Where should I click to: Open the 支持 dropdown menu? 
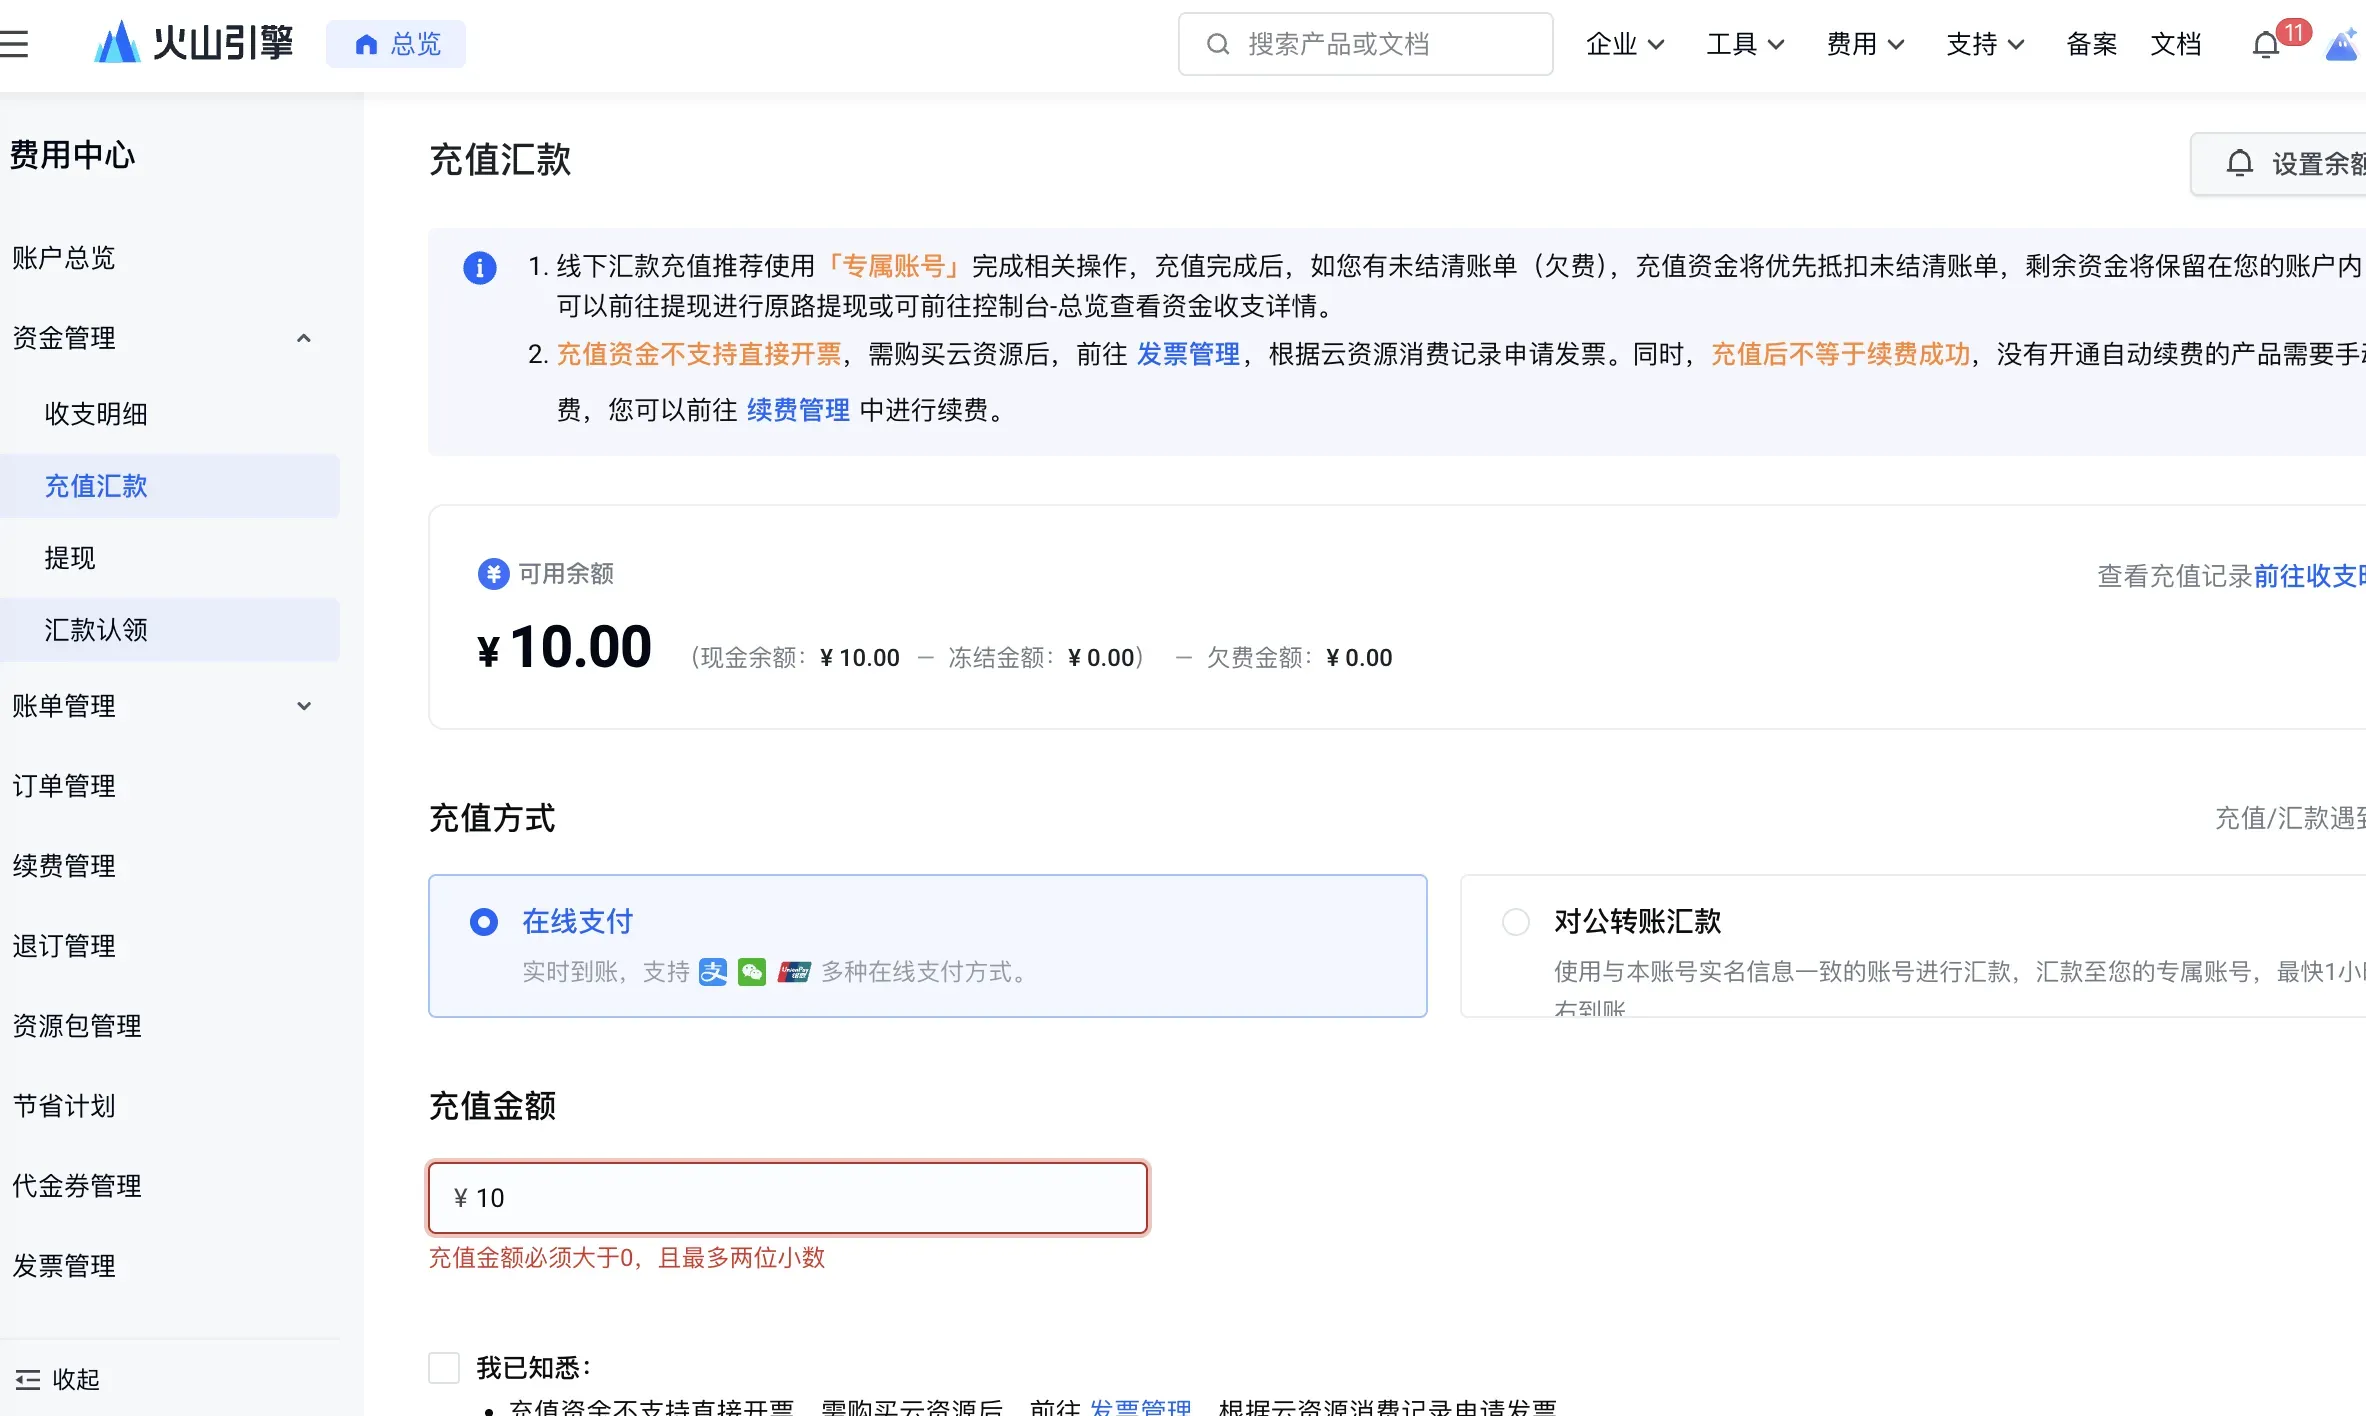1986,44
